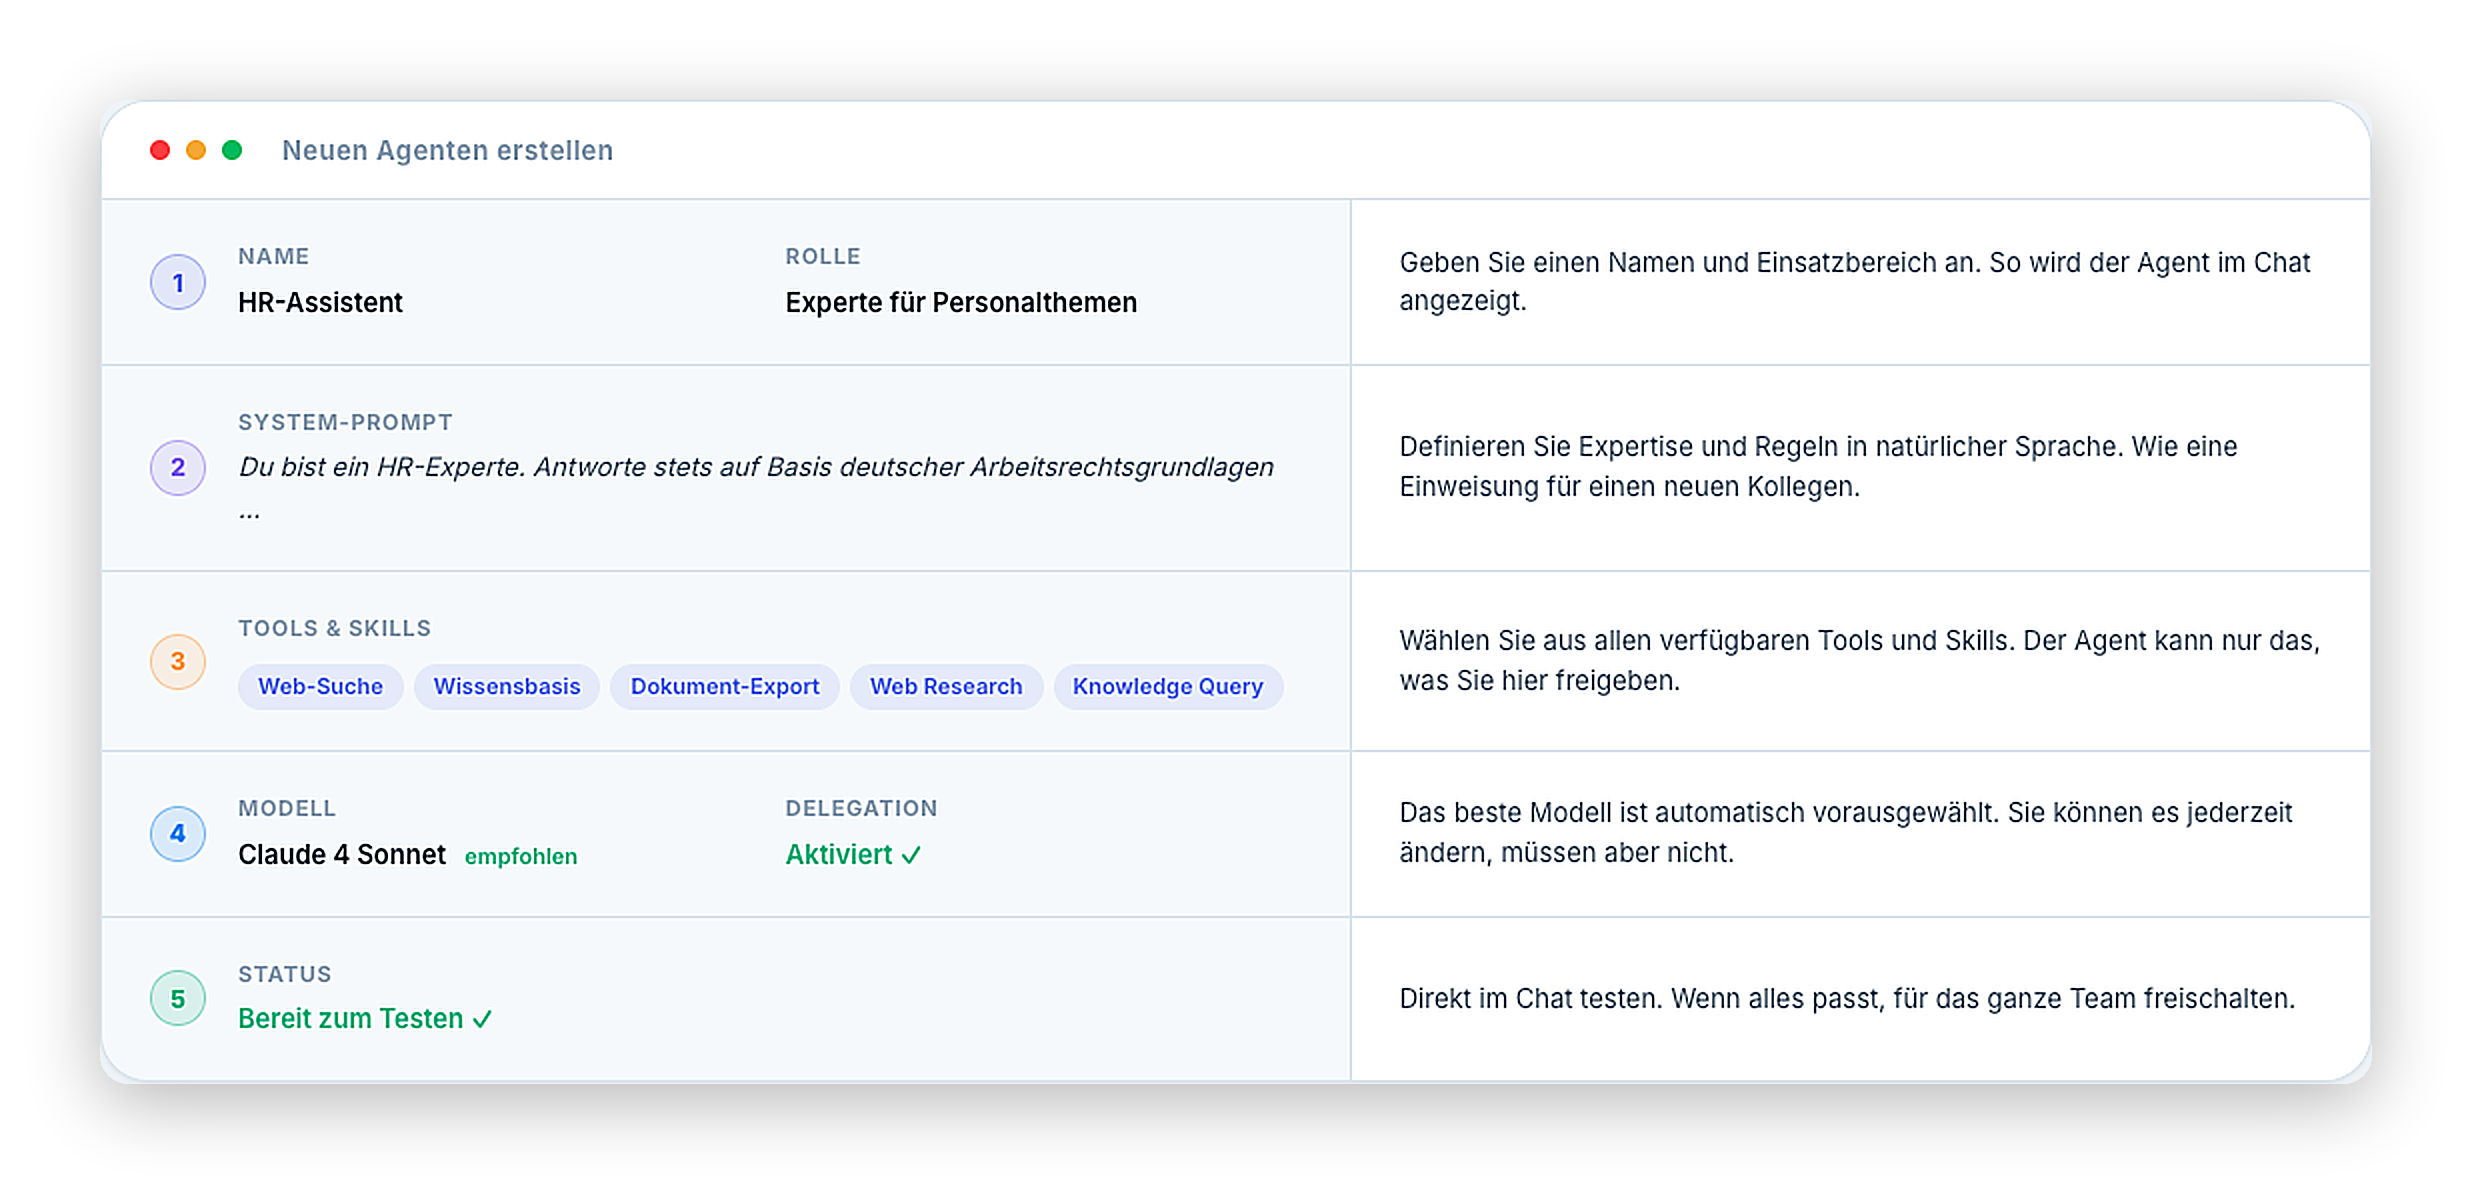Edit the Experte für Personalthemen role field
This screenshot has width=2472, height=1184.
(960, 303)
